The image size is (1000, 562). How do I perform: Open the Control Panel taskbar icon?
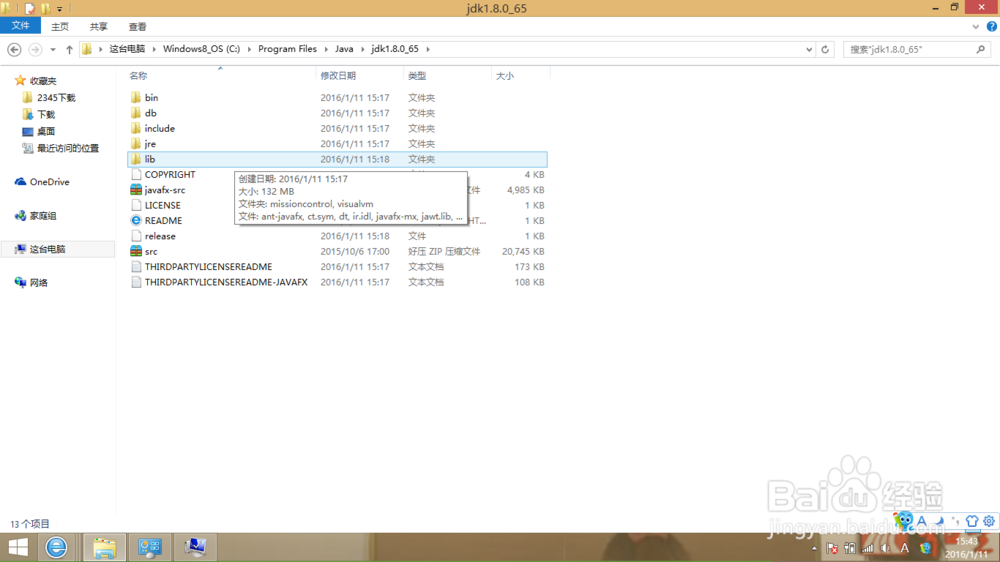tap(150, 547)
